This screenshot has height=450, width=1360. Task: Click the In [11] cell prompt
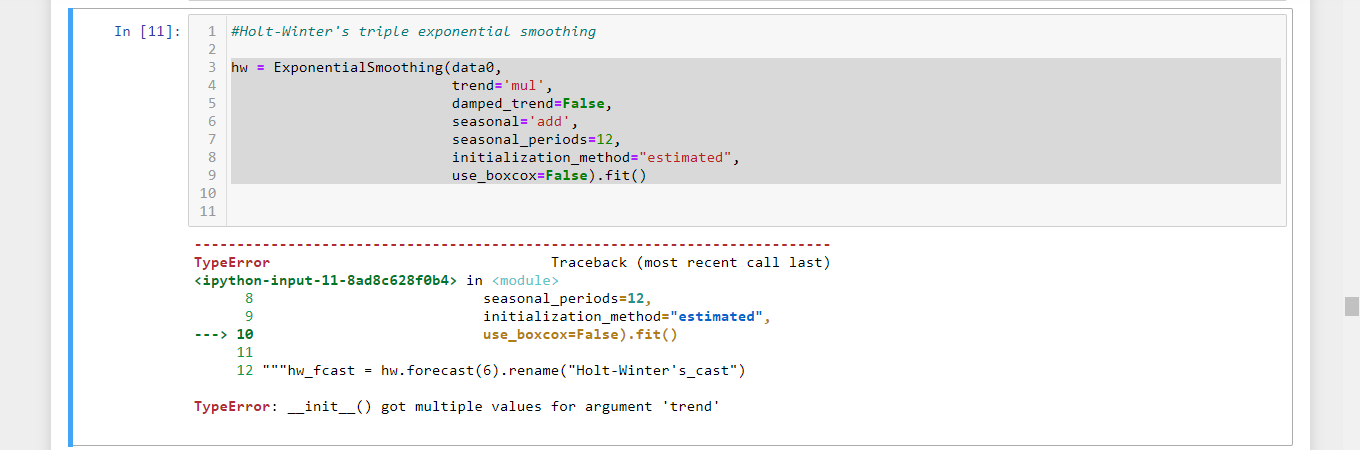coord(147,31)
